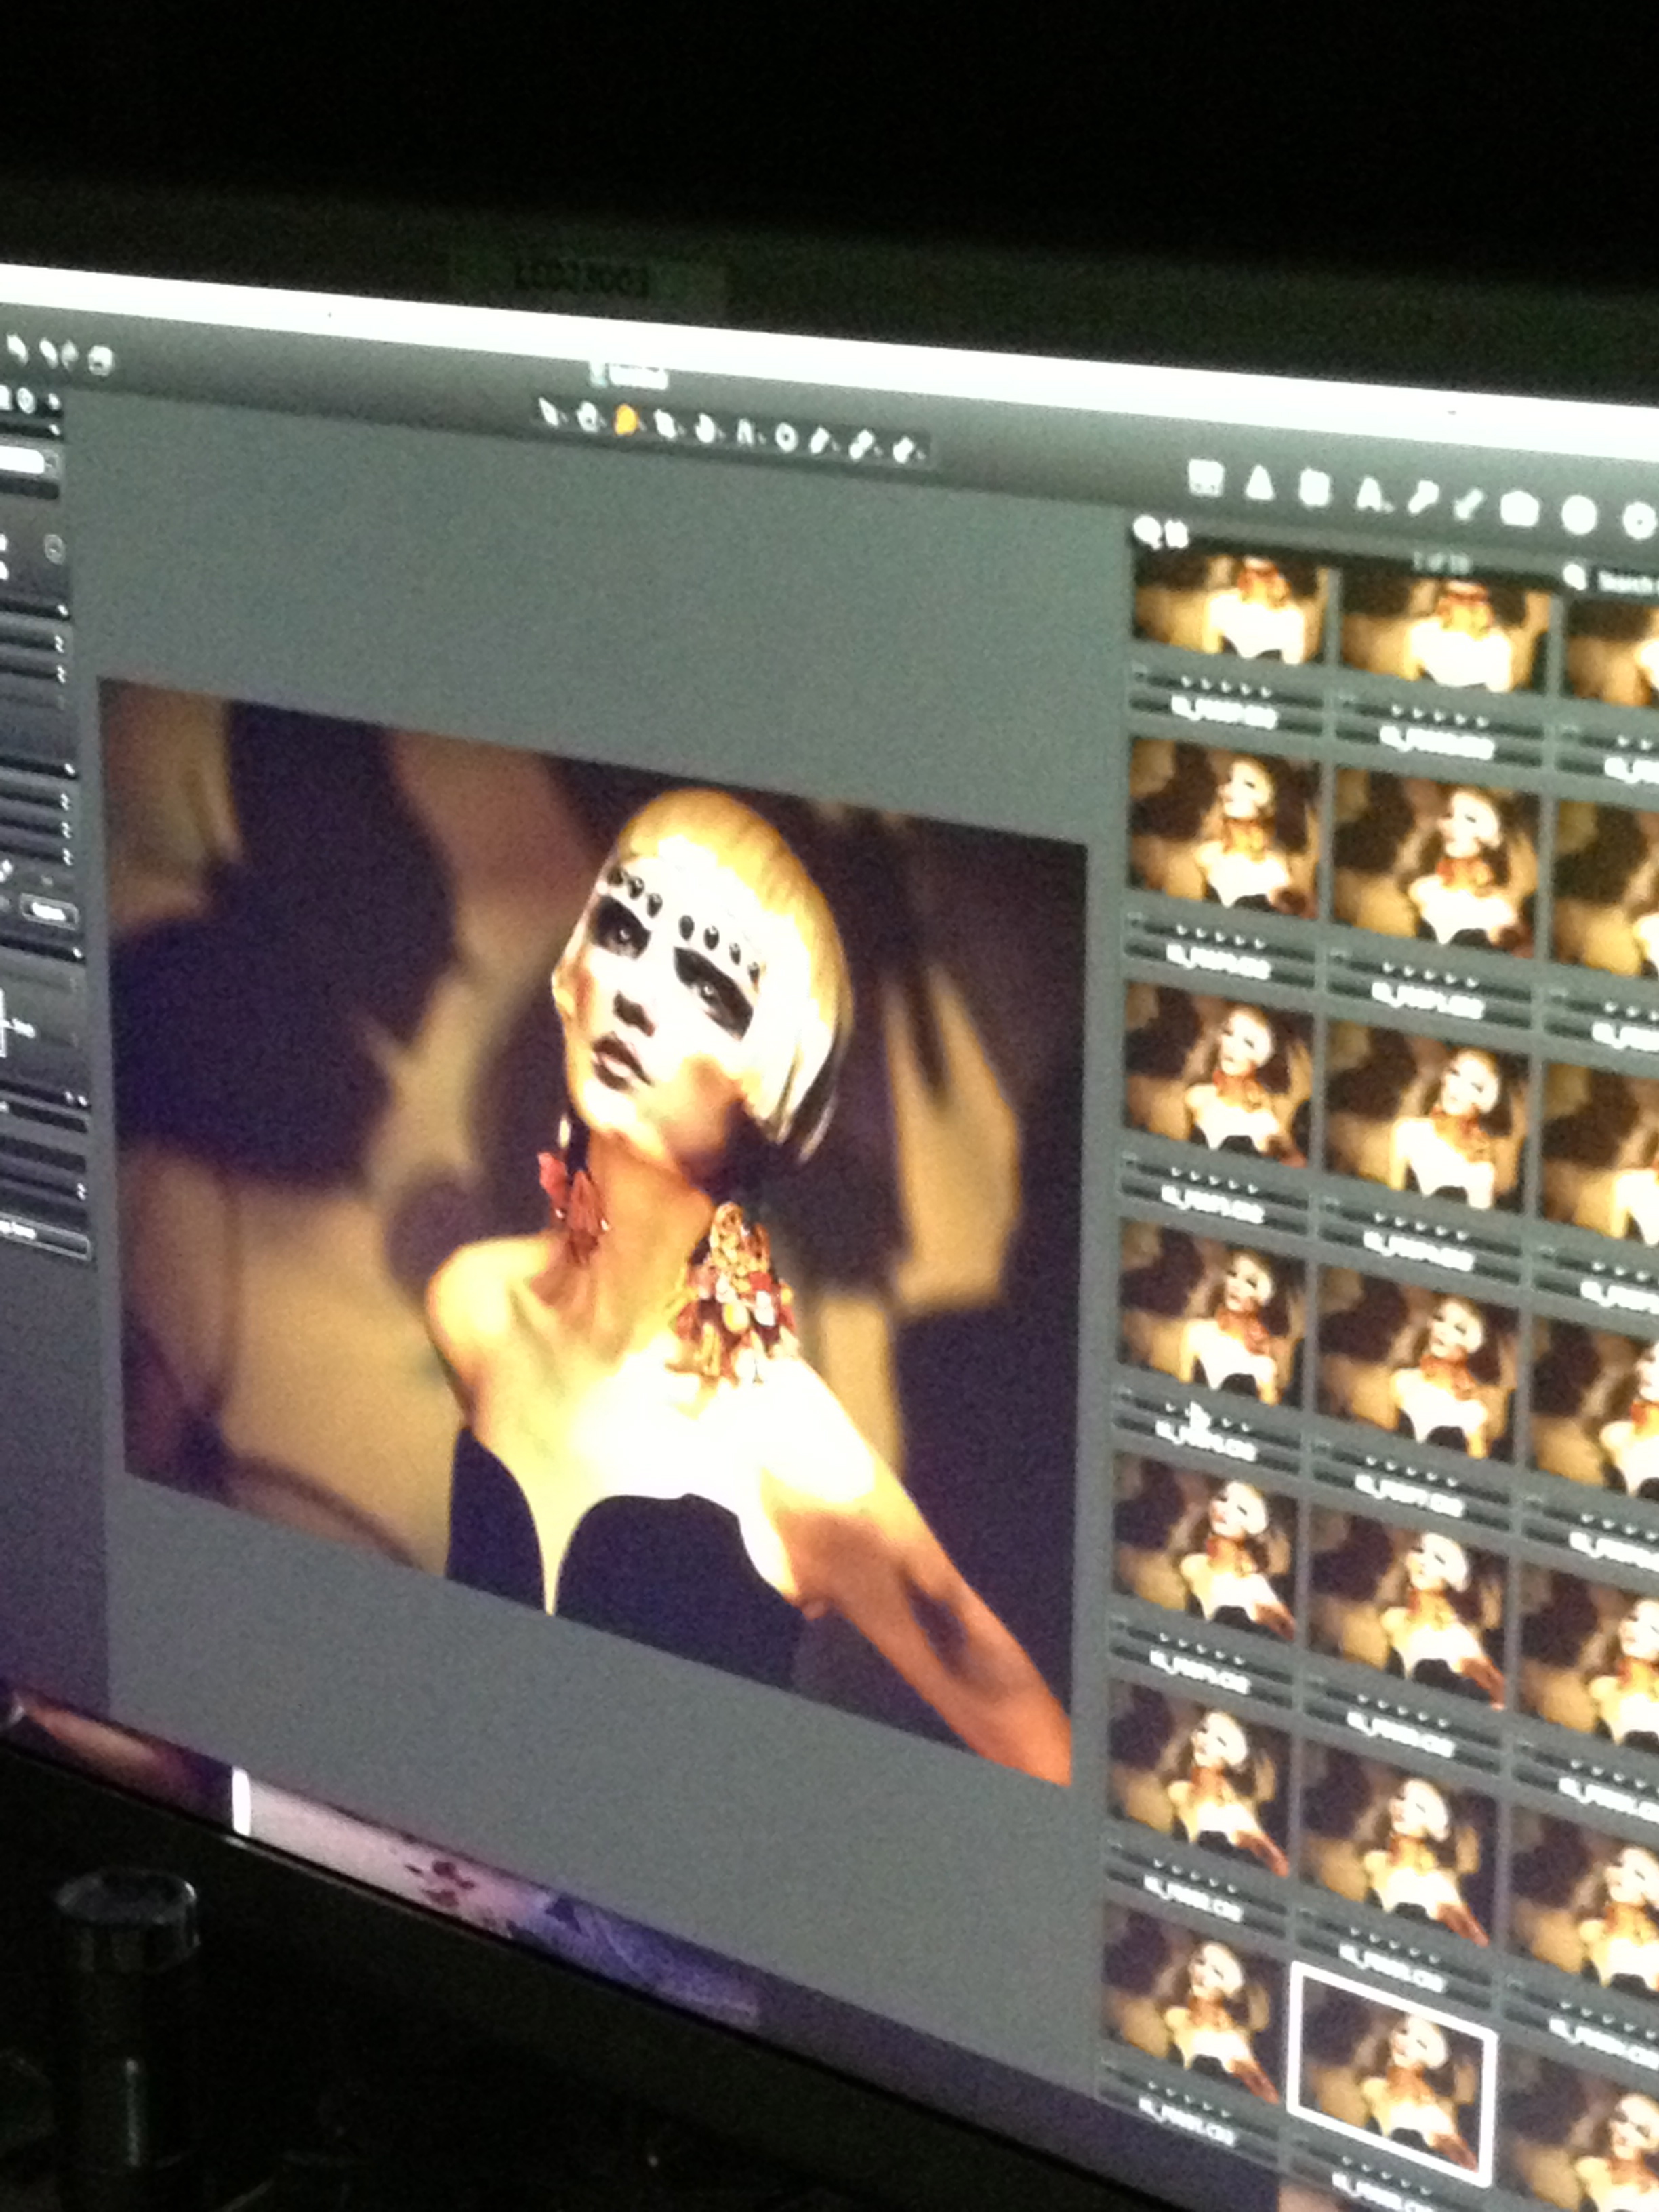Open first double-arrow dropdown below the circular icon

point(60,645)
